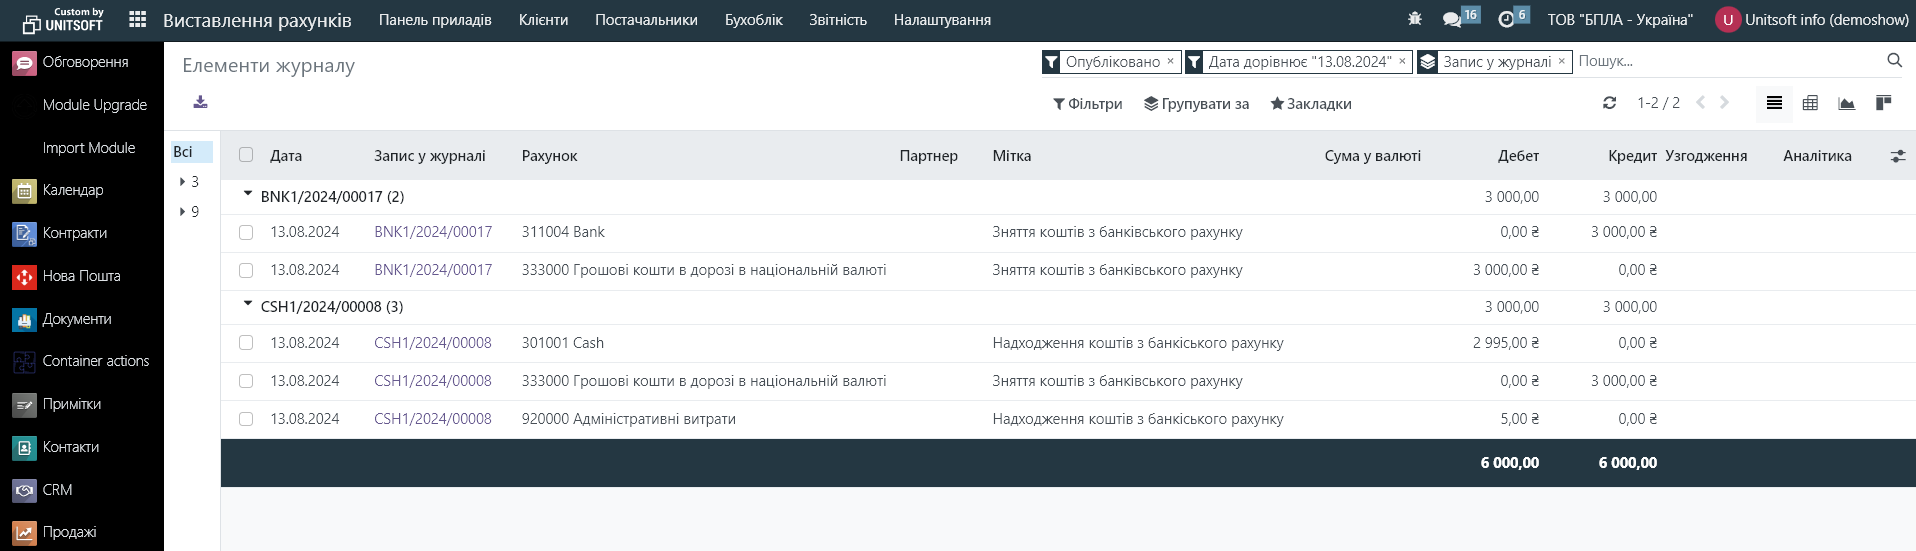
Task: Toggle the select-all checkbox in the header
Action: pos(246,155)
